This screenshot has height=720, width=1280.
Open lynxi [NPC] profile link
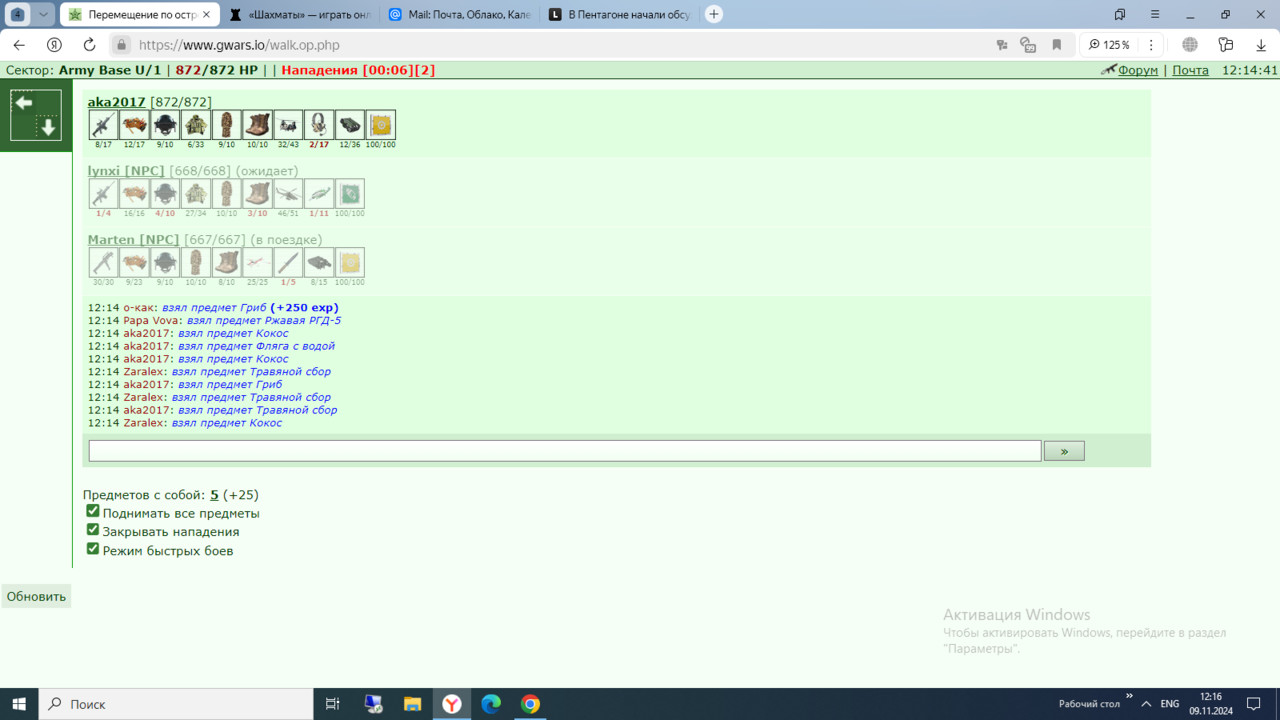[x=126, y=171]
